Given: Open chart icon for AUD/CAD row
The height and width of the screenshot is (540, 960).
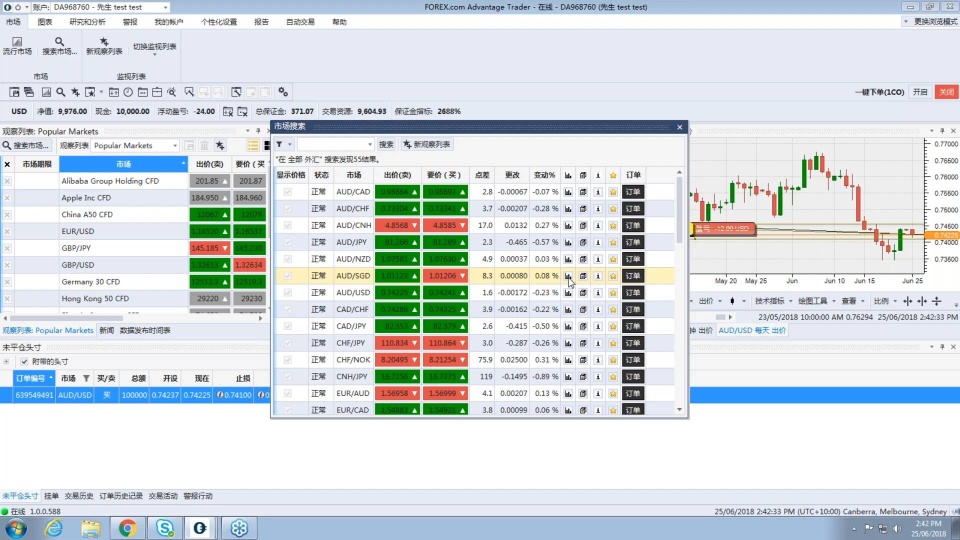Looking at the screenshot, I should coord(568,192).
